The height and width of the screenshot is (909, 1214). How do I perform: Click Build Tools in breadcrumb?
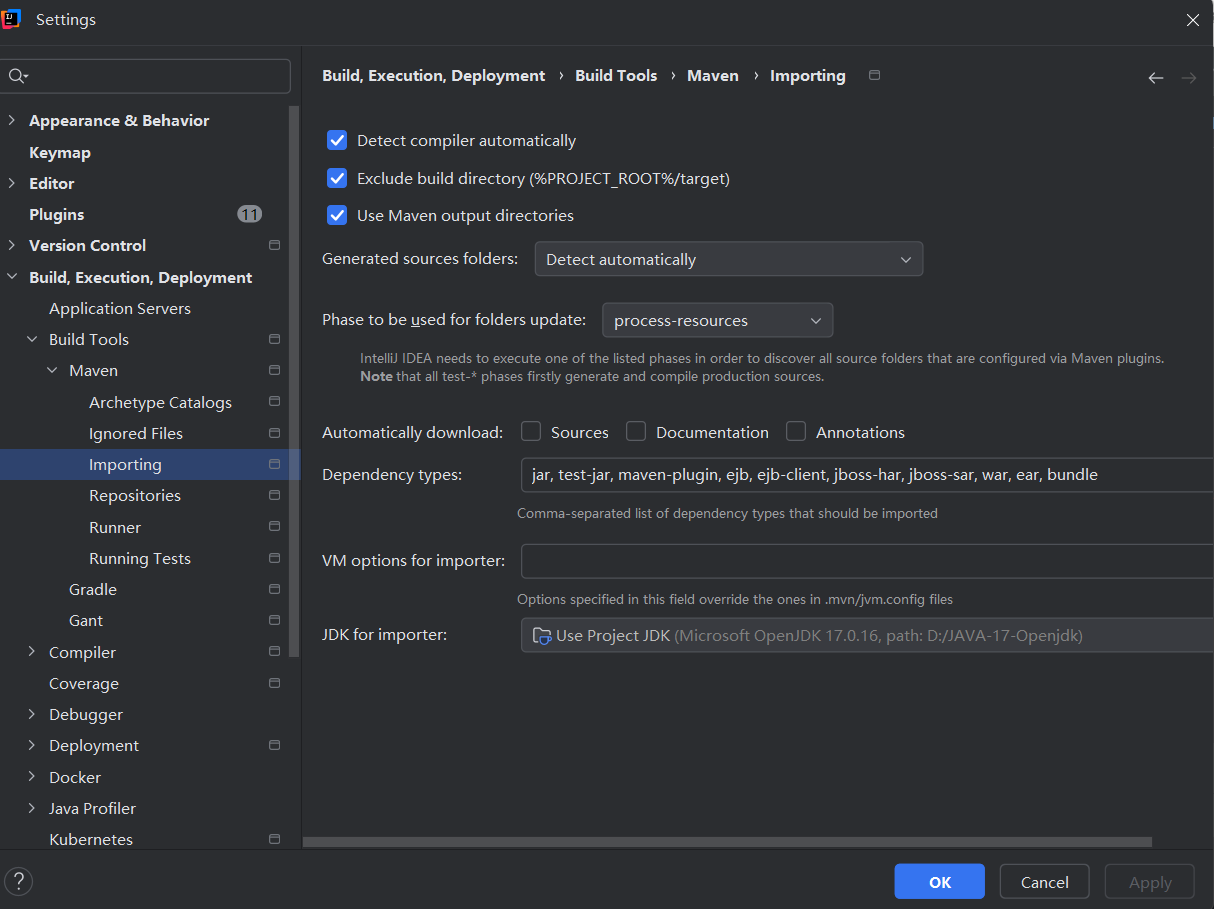pyautogui.click(x=616, y=75)
